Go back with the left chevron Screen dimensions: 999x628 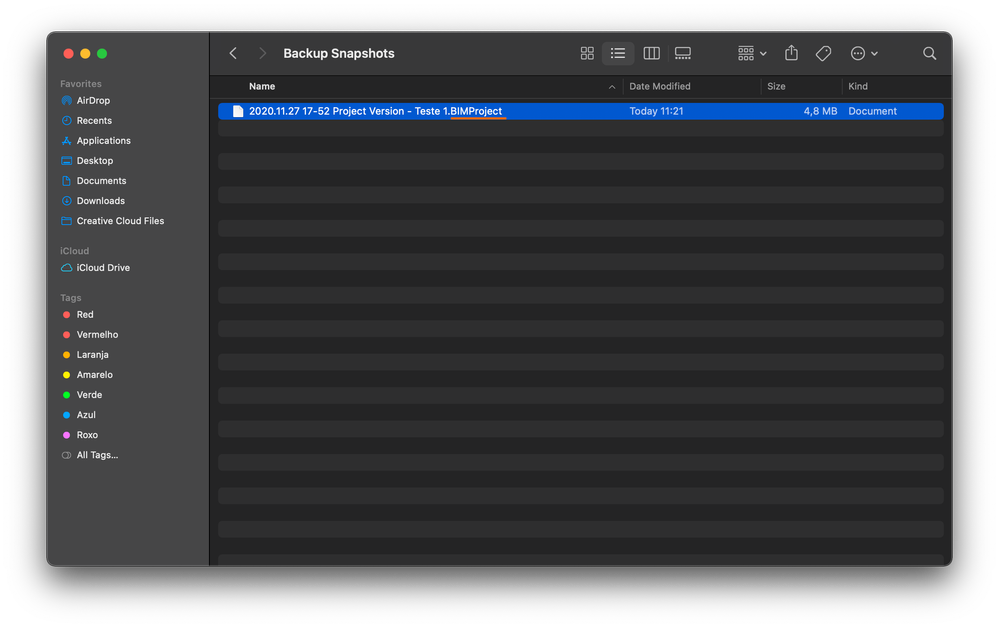pyautogui.click(x=233, y=54)
